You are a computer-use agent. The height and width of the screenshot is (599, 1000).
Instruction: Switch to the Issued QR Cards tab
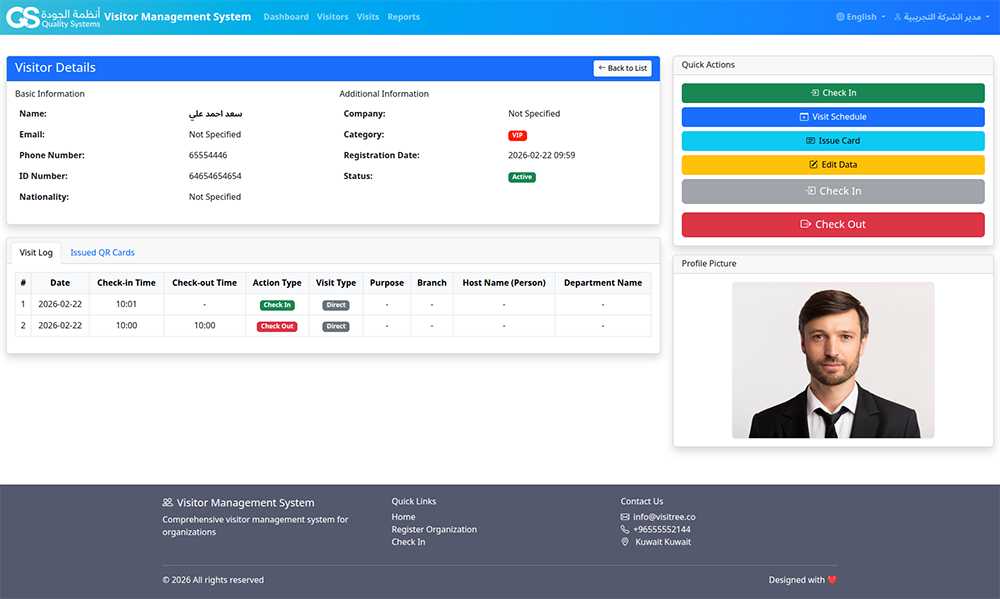101,252
